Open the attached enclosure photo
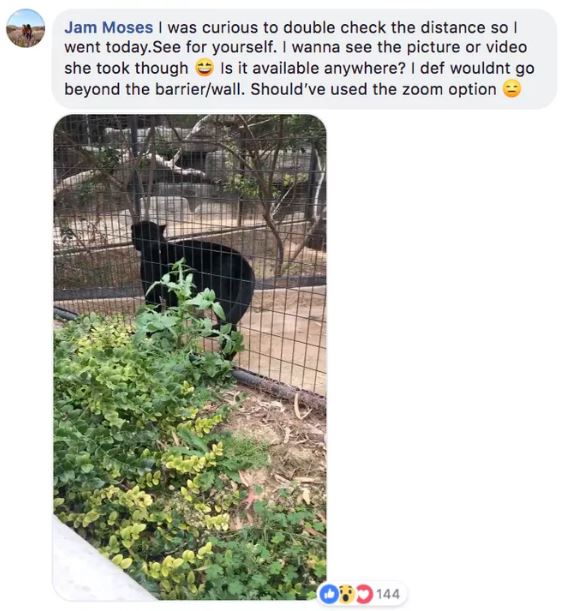Screen dimensions: 565x611 click(x=190, y=357)
